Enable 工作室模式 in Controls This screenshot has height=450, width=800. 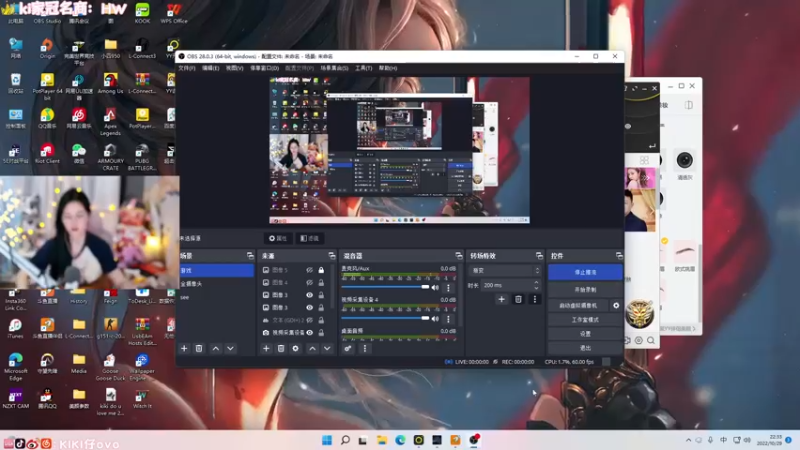585,320
